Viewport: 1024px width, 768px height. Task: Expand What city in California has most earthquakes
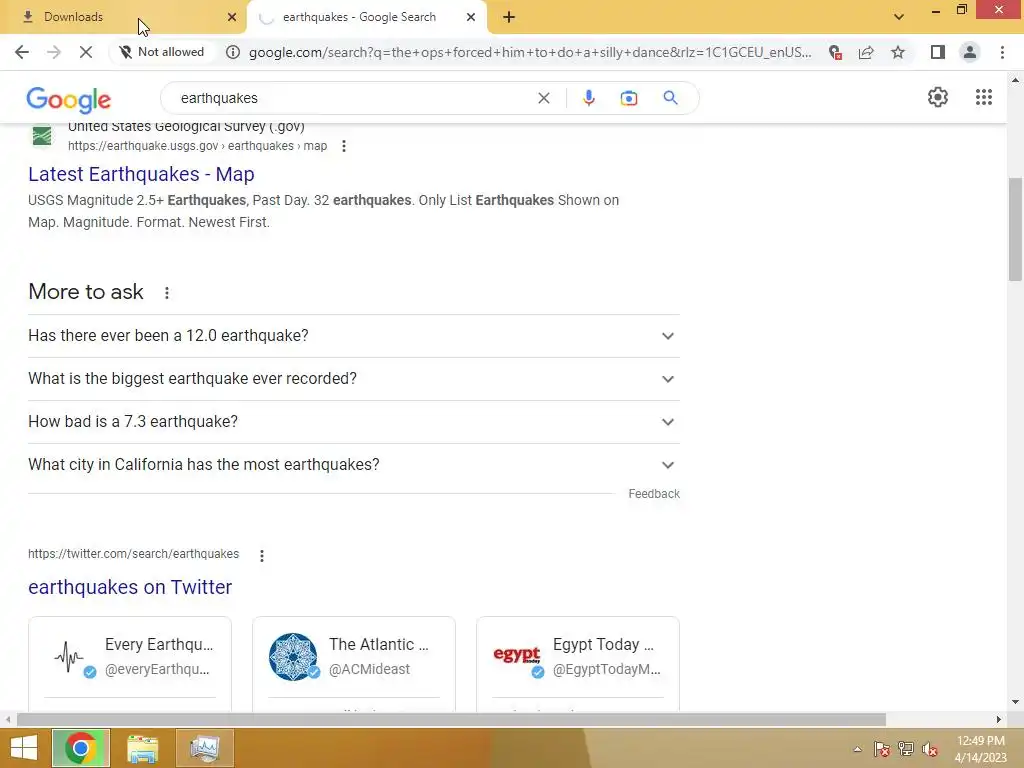(x=353, y=465)
